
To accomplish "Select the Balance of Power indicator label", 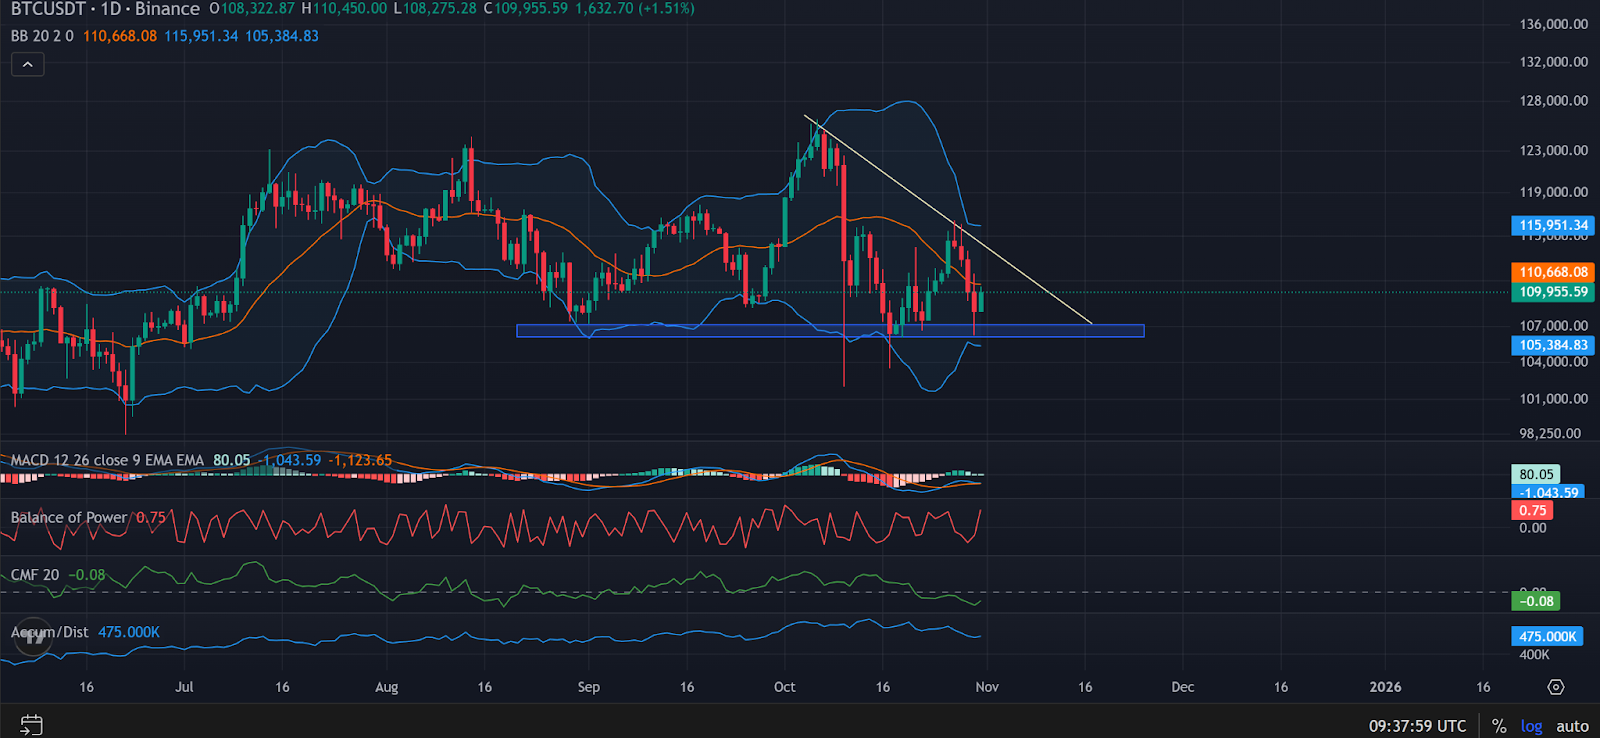I will click(x=69, y=517).
